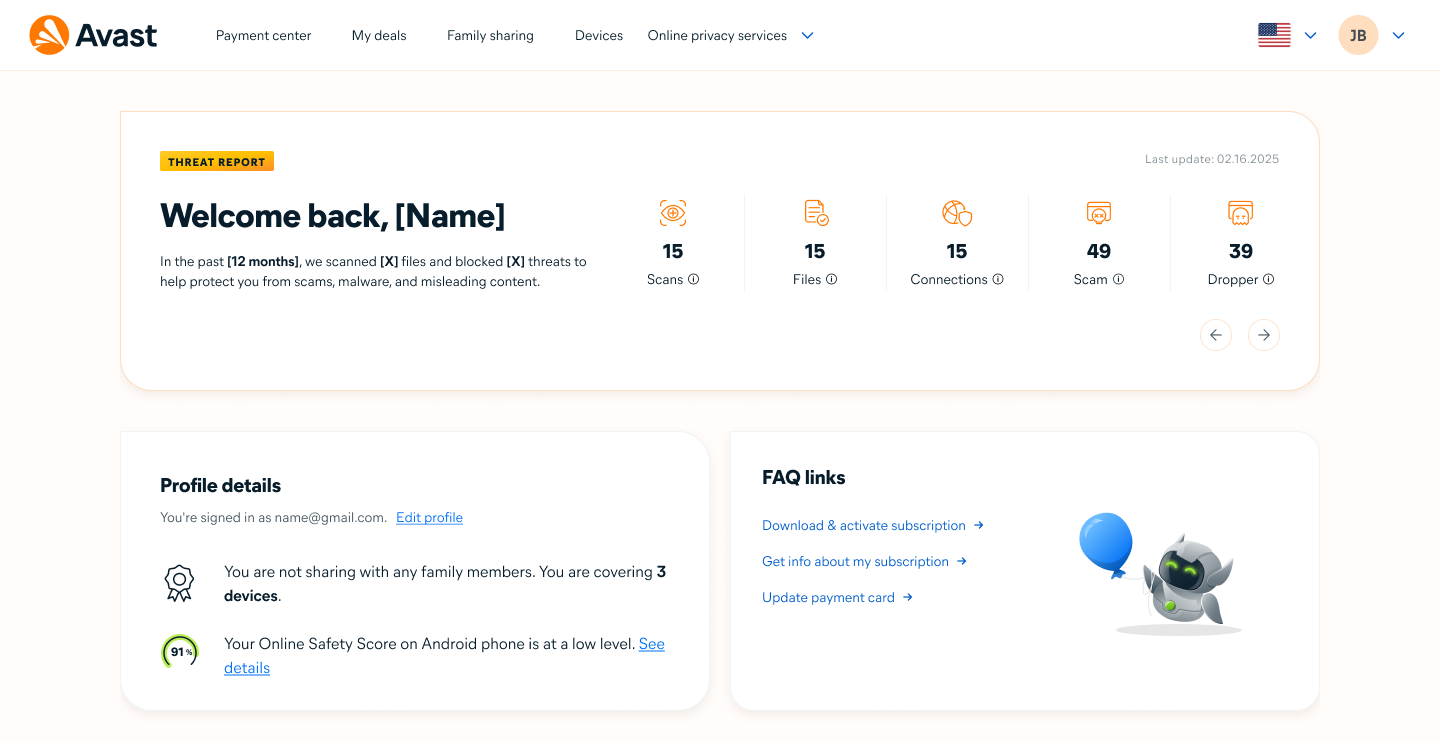Click Last update 02.16.2025 text
Viewport: 1440px width, 742px height.
click(1212, 159)
